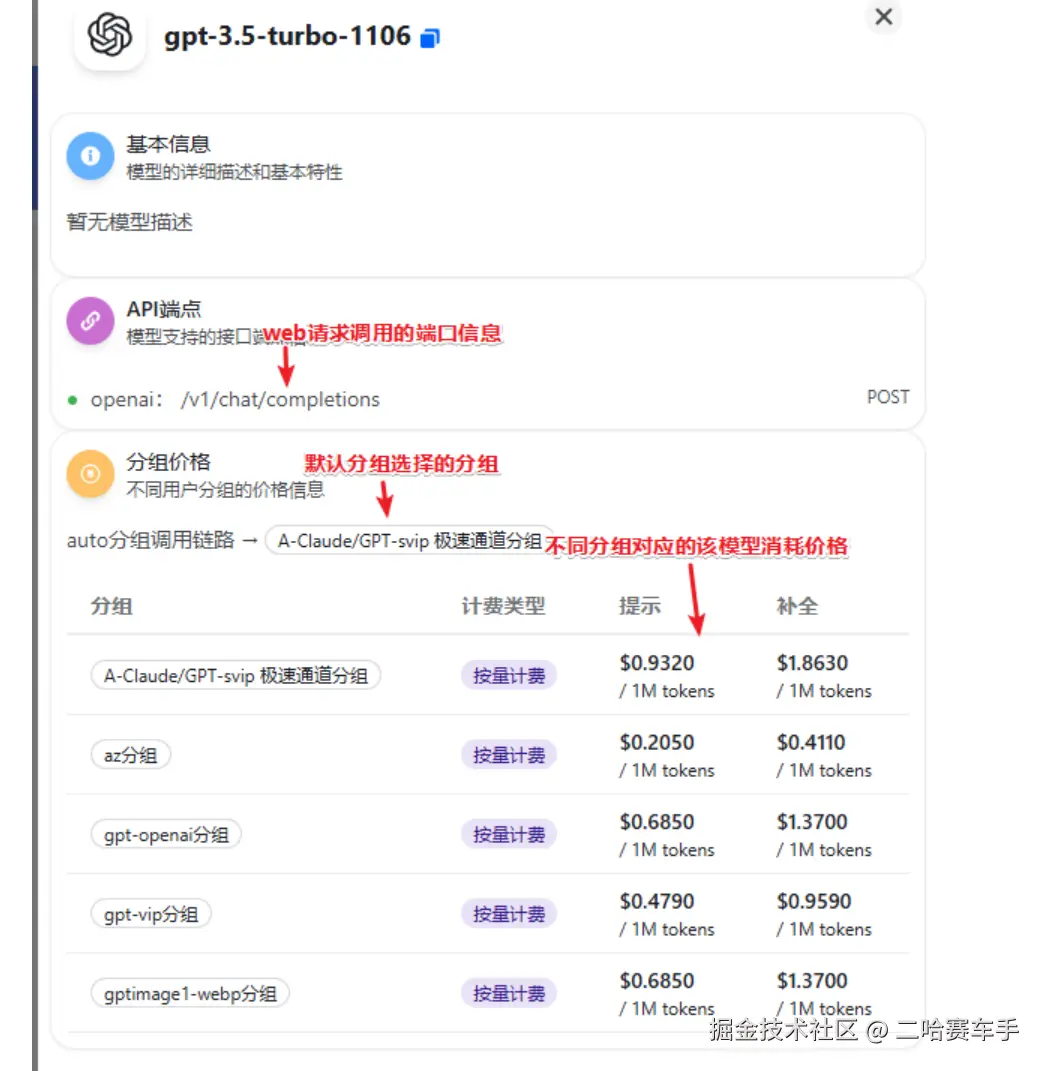Click 按量计费 badge in az分组 row
This screenshot has height=1071, width=1047.
[509, 755]
